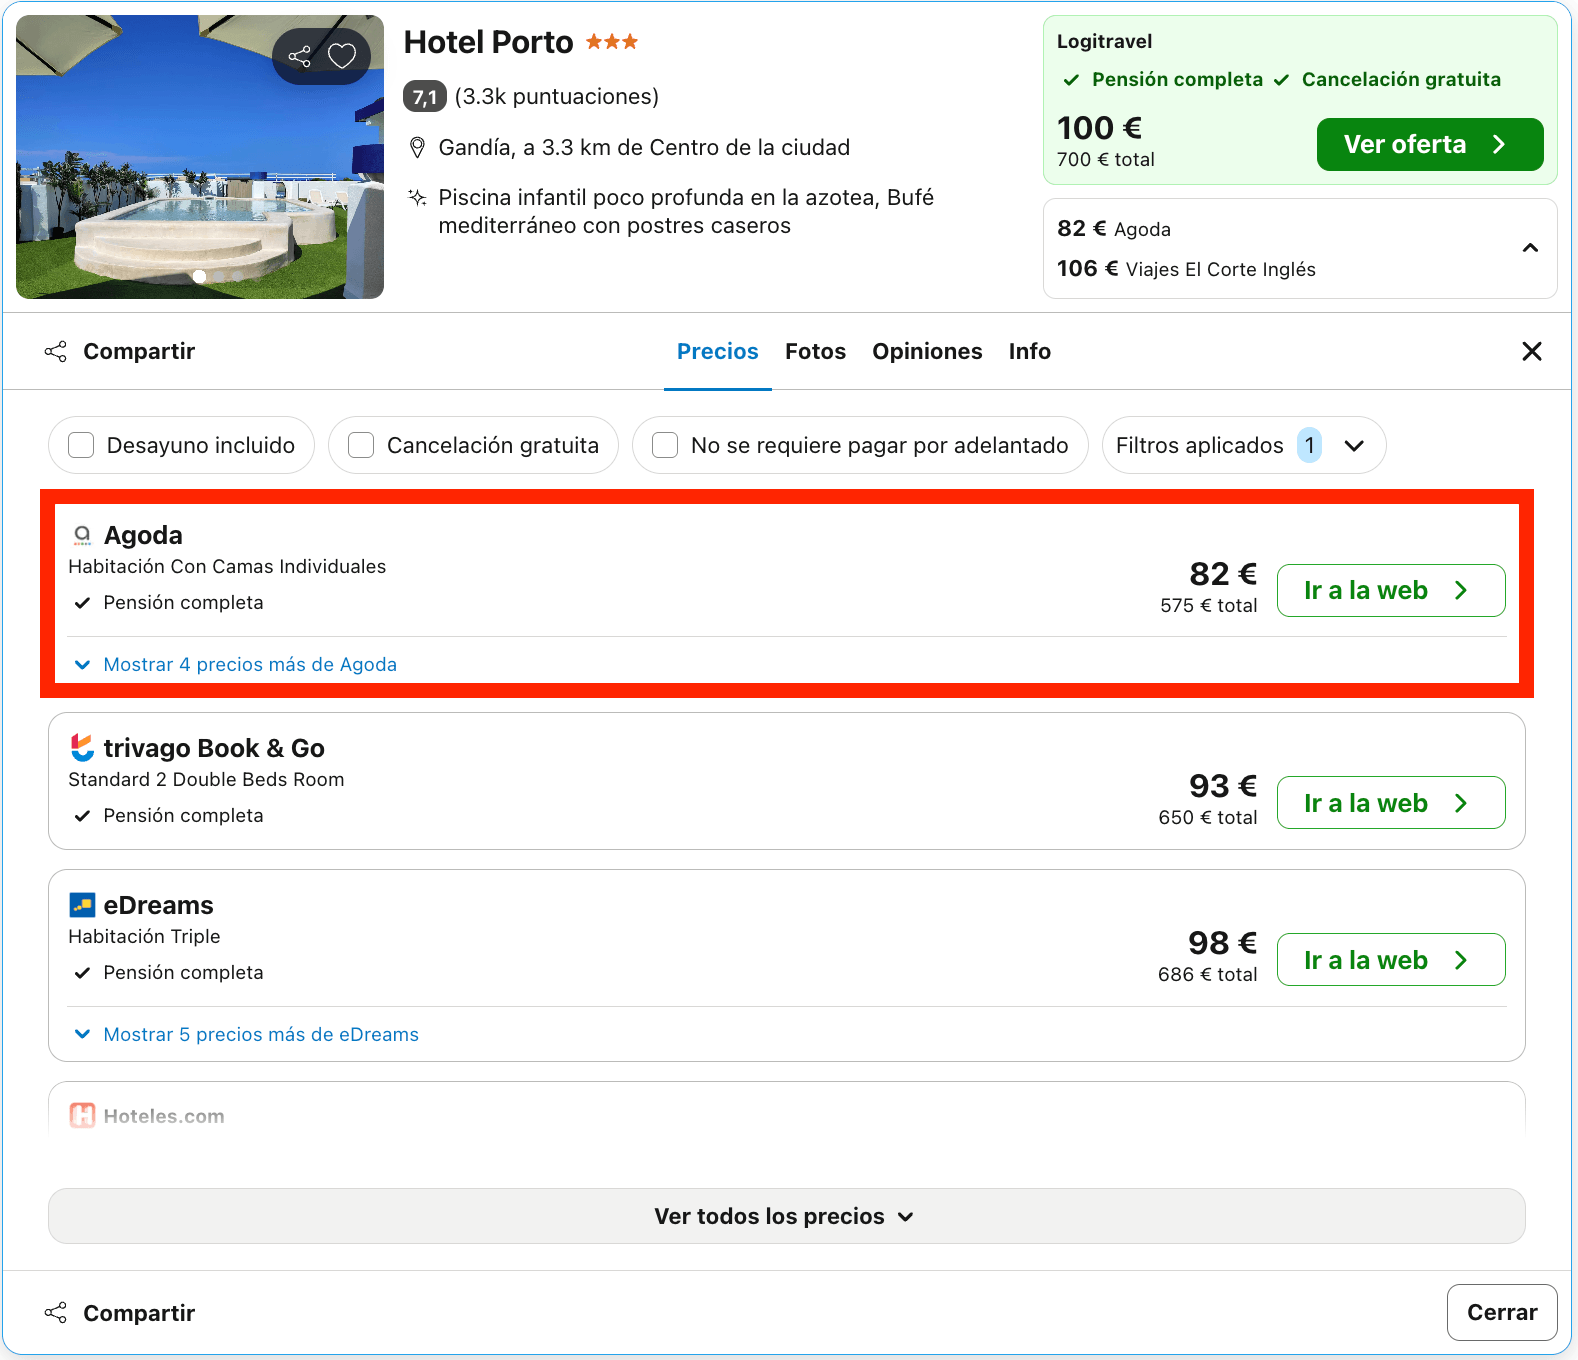
Task: Collapse the Agoda and El Corte Inglés price list
Action: [1530, 248]
